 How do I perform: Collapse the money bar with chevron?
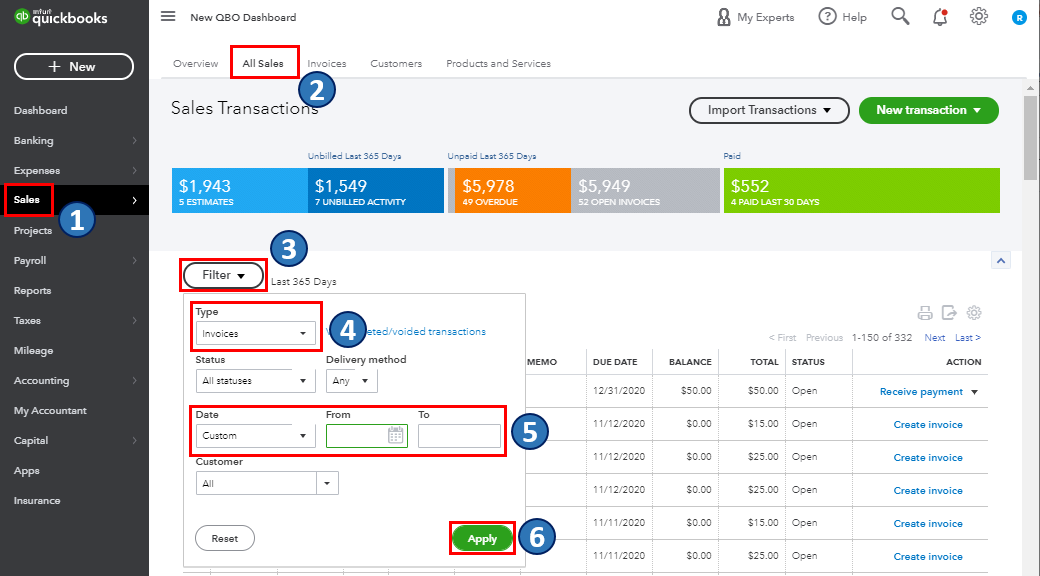1001,261
